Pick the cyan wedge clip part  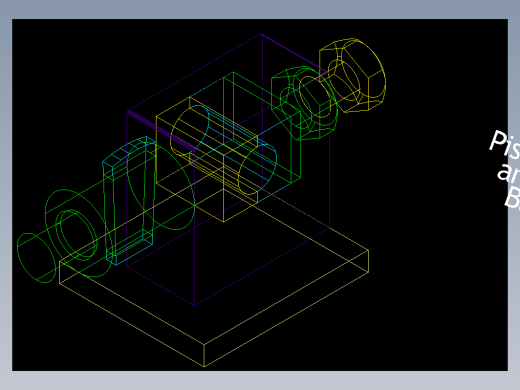tap(129, 201)
